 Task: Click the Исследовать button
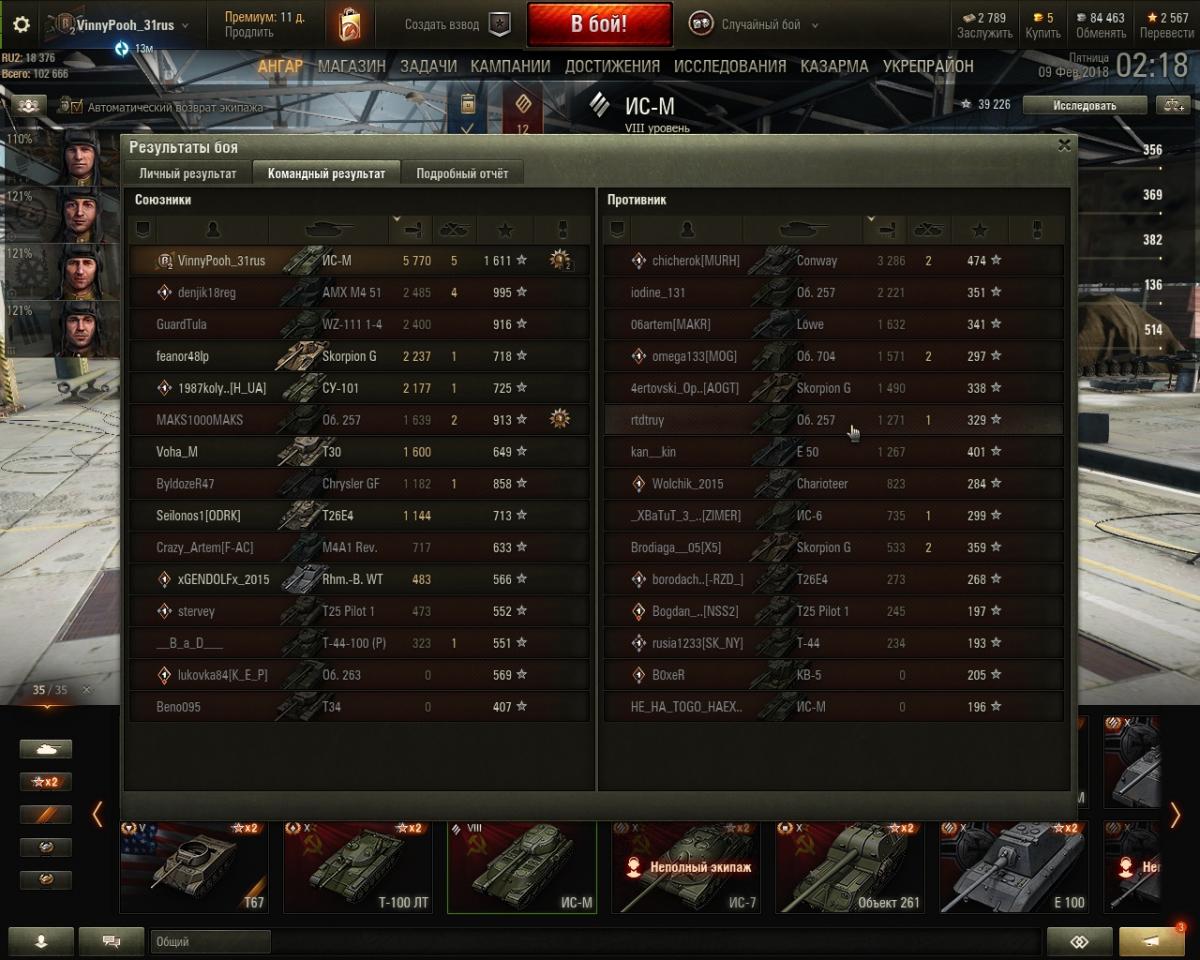1084,105
